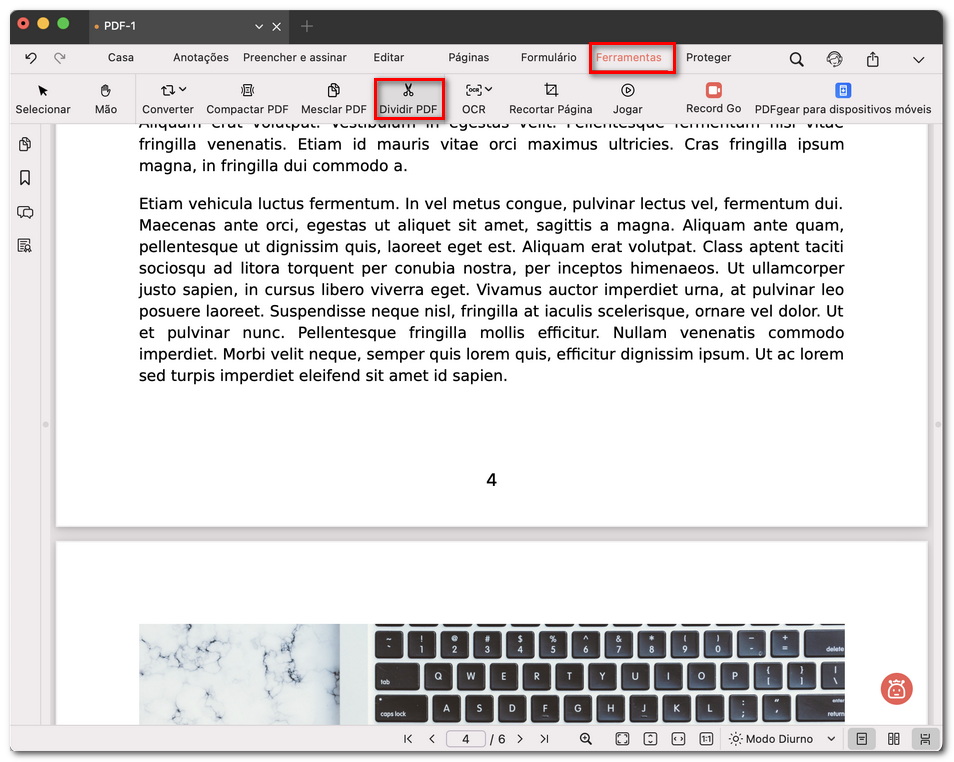The width and height of the screenshot is (954, 762).
Task: Open the comments sidebar panel
Action: pos(23,212)
